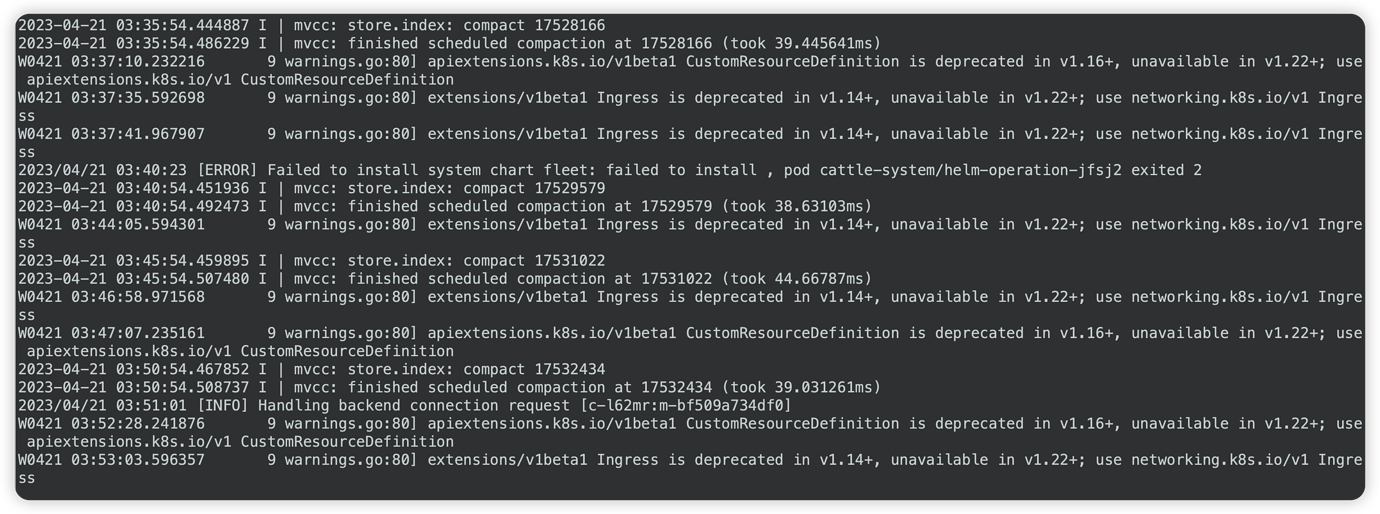
Task: Click the [INFO] tag in the log
Action: 223,406
